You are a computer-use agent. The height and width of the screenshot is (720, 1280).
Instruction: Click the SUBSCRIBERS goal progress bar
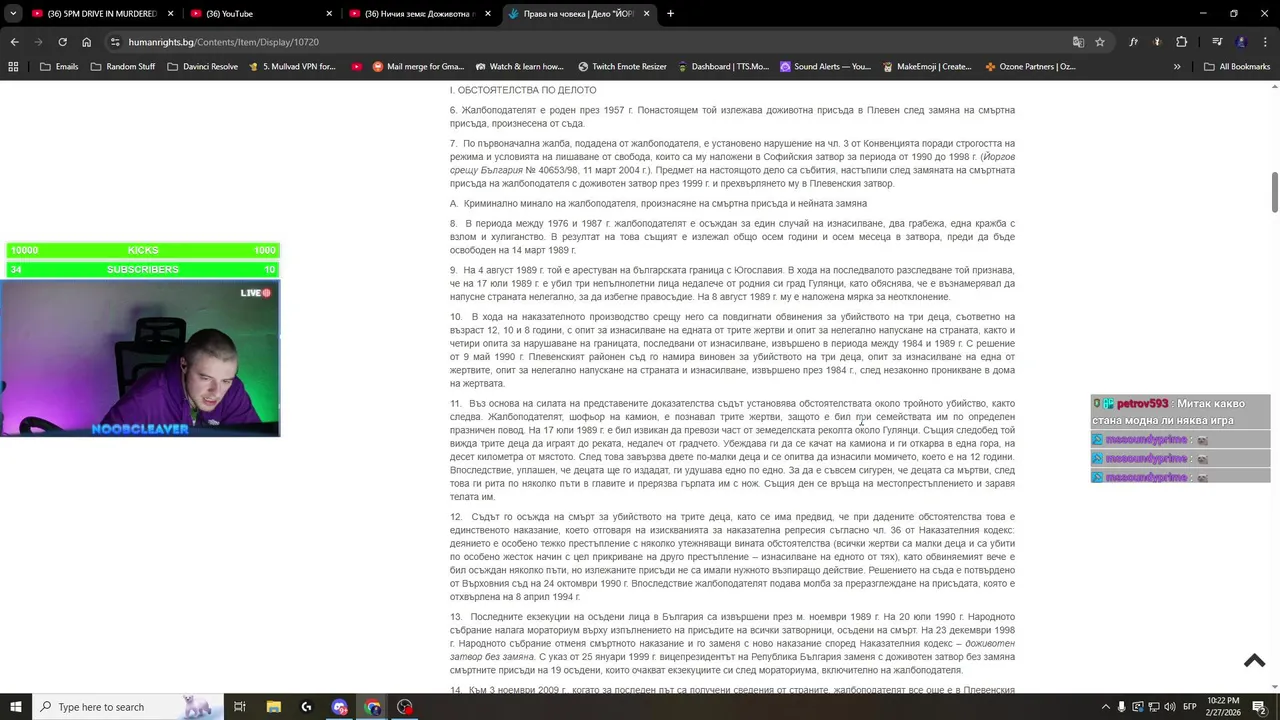143,269
